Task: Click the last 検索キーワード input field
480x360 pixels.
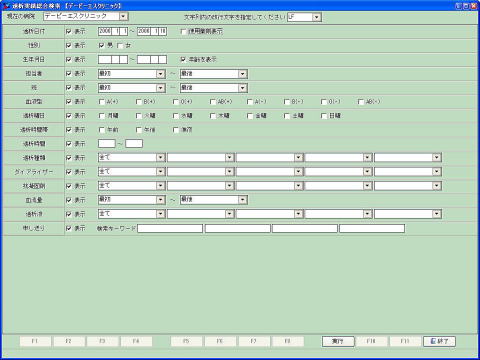Action: point(372,228)
